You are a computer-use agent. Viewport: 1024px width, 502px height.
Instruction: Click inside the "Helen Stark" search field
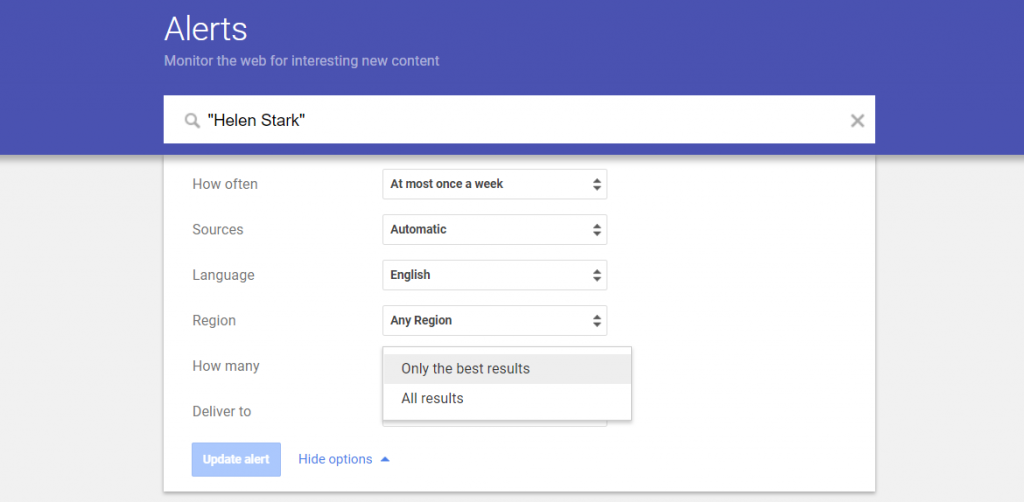pyautogui.click(x=519, y=119)
